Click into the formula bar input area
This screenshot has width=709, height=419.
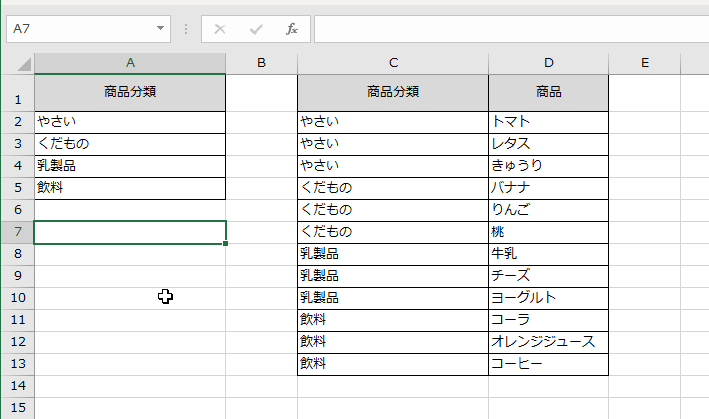(510, 29)
